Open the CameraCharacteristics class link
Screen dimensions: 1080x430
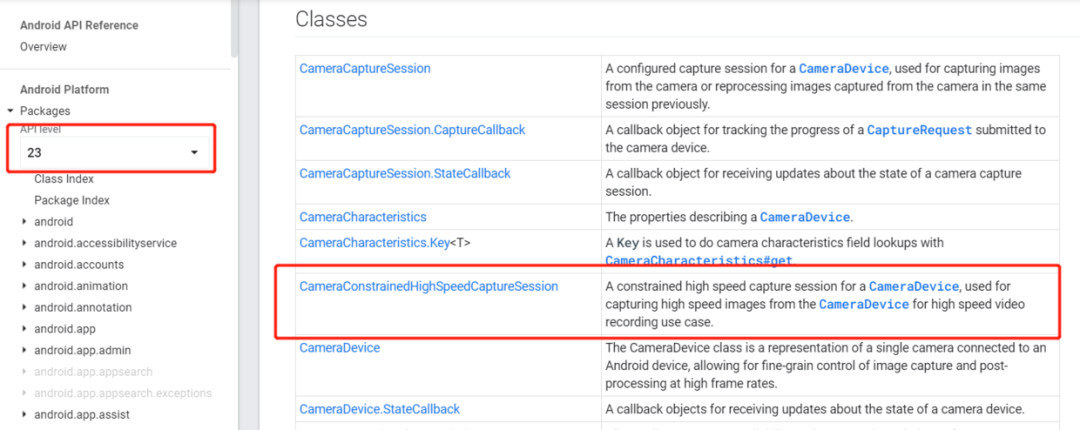click(363, 217)
